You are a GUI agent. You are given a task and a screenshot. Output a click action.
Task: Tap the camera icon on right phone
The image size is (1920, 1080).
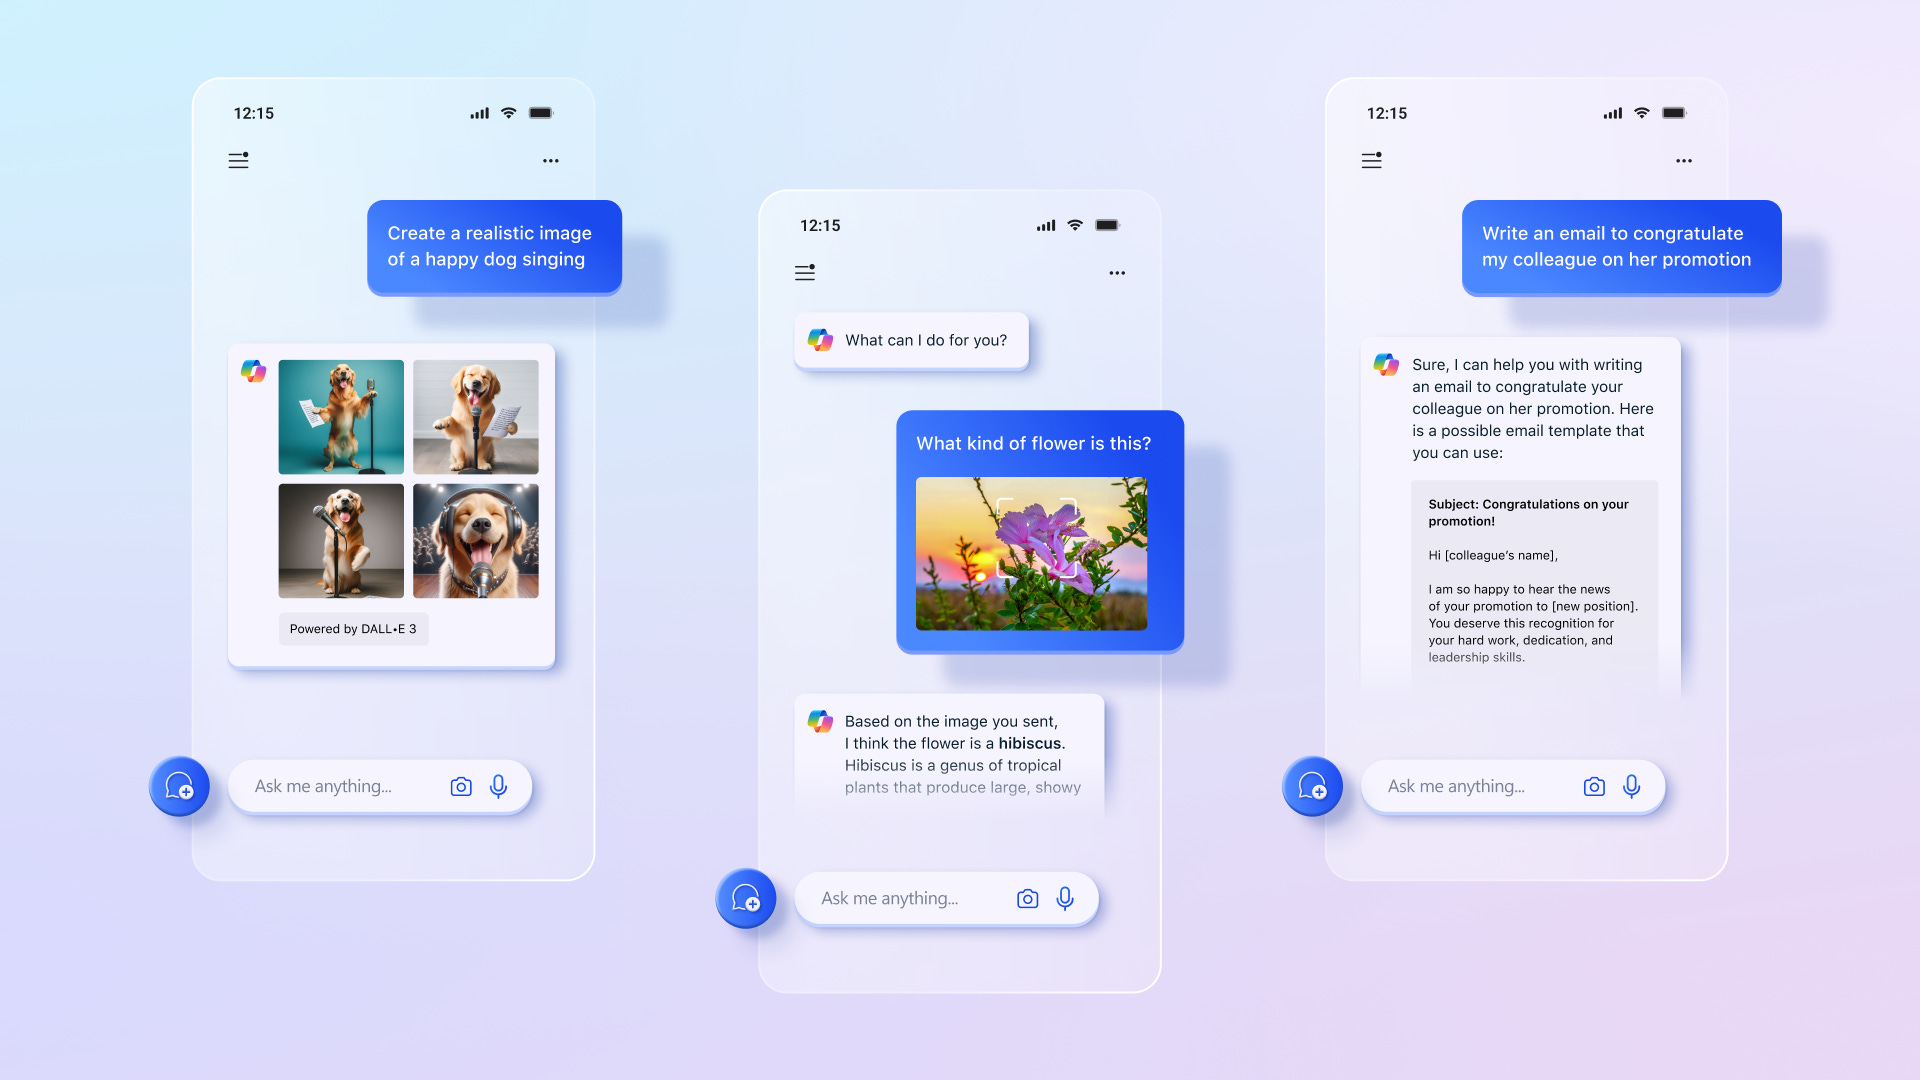(x=1594, y=786)
